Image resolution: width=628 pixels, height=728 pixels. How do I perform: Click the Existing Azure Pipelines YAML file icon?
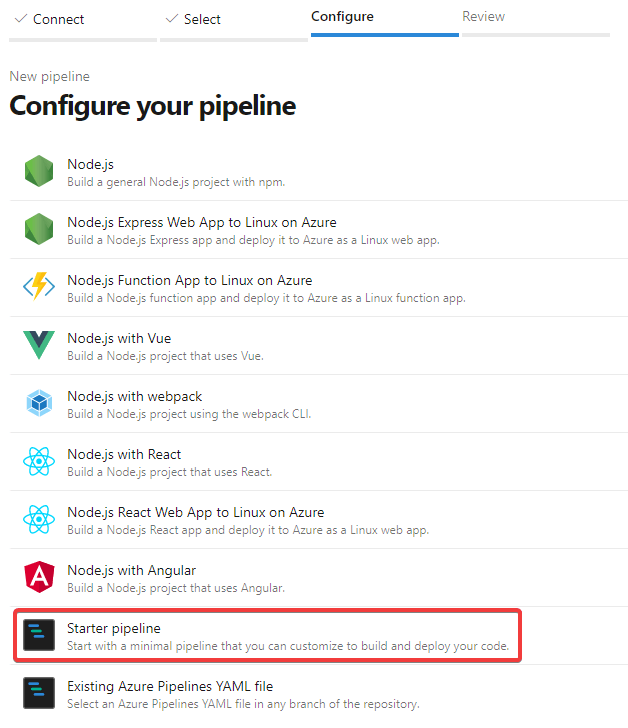pyautogui.click(x=39, y=693)
